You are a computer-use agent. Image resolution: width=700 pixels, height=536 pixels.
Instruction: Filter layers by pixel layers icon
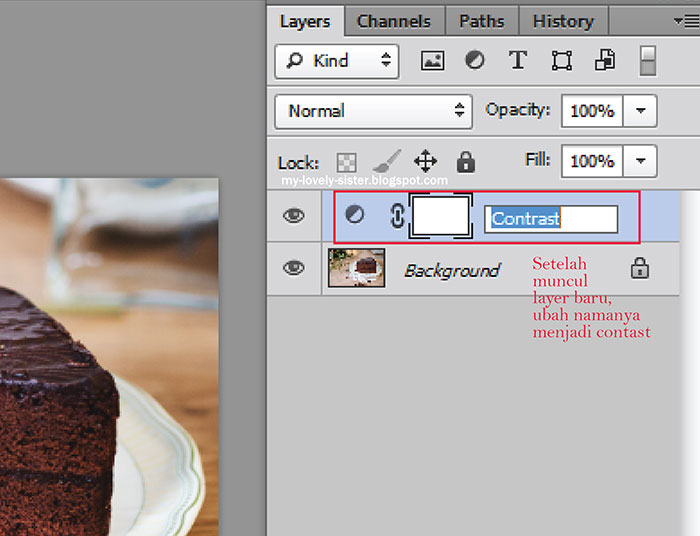tap(432, 61)
